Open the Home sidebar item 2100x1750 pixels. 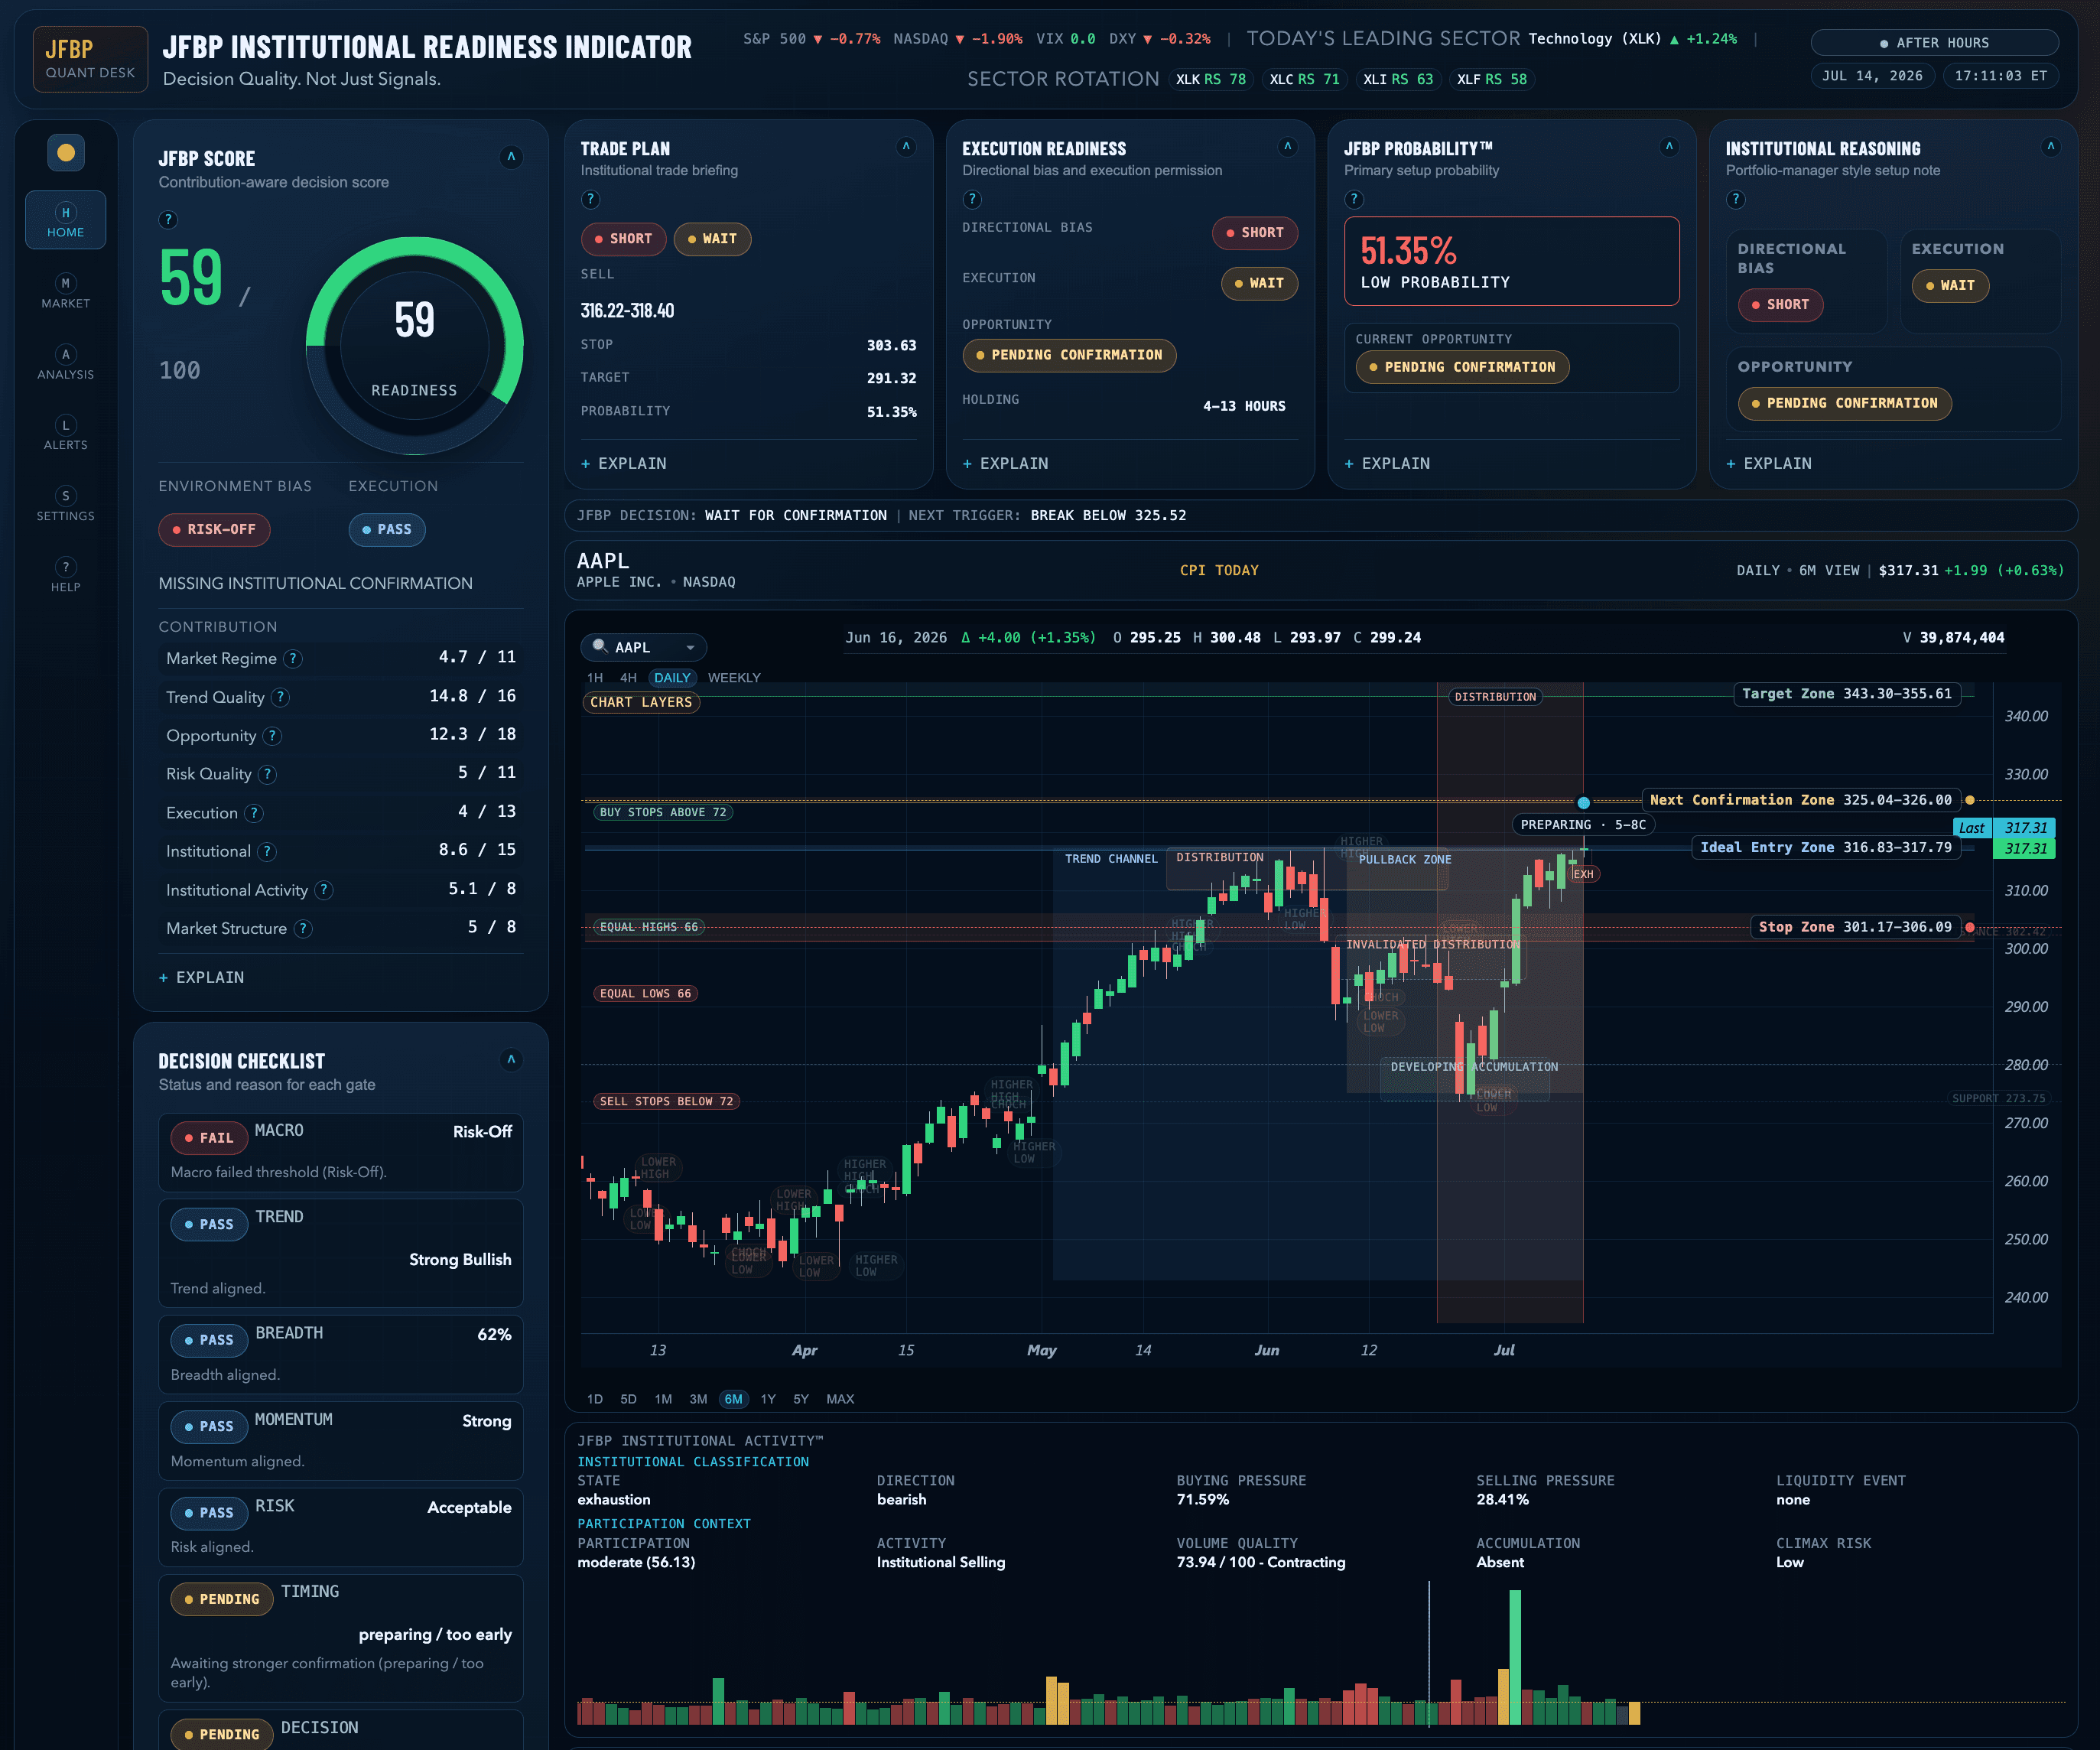click(65, 220)
